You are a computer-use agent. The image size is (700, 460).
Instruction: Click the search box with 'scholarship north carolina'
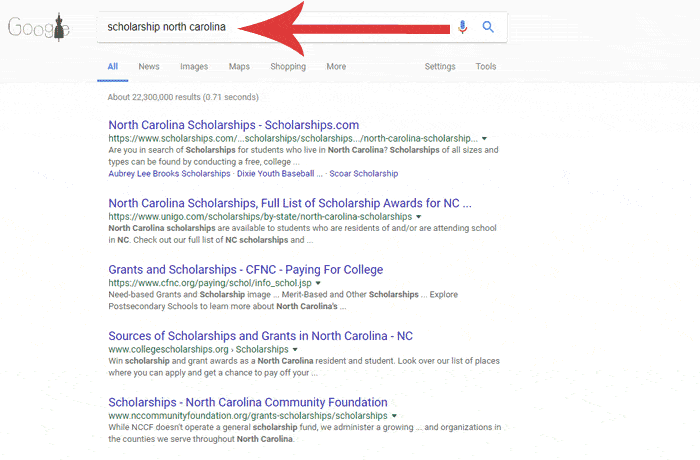(302, 27)
